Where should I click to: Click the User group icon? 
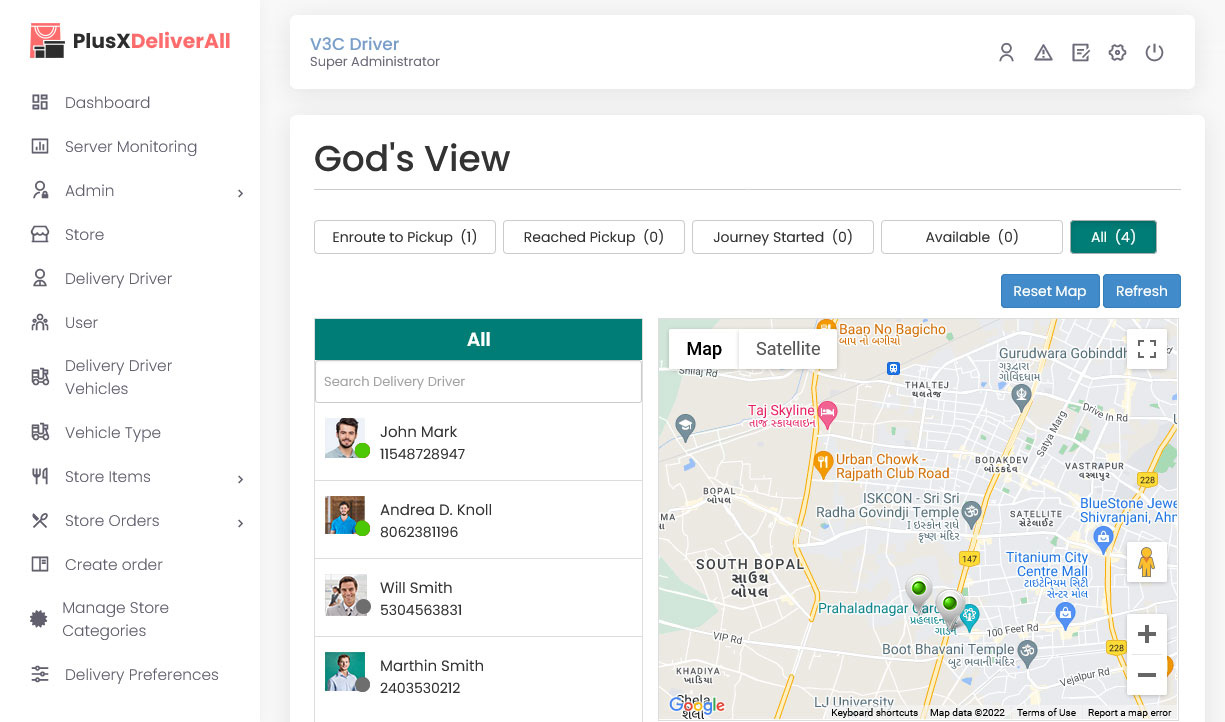40,322
